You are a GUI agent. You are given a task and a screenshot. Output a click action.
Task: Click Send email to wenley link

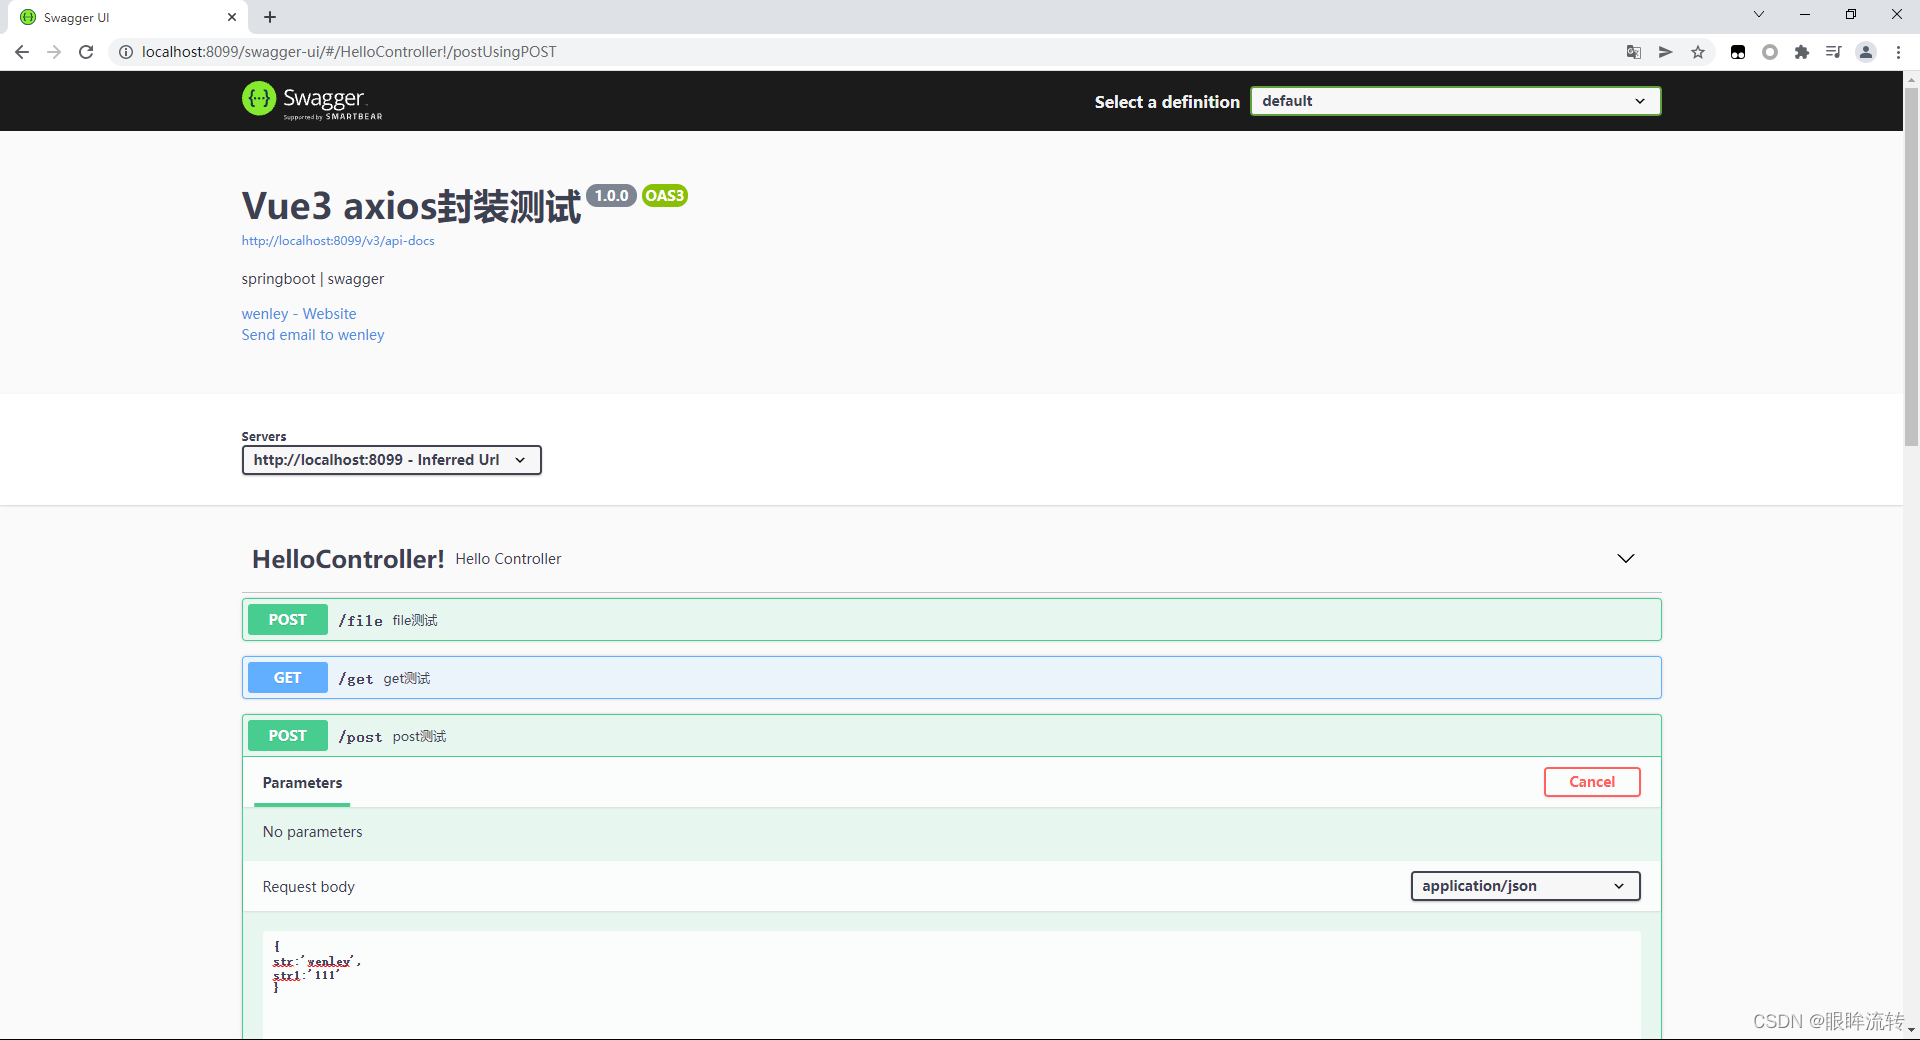(313, 335)
